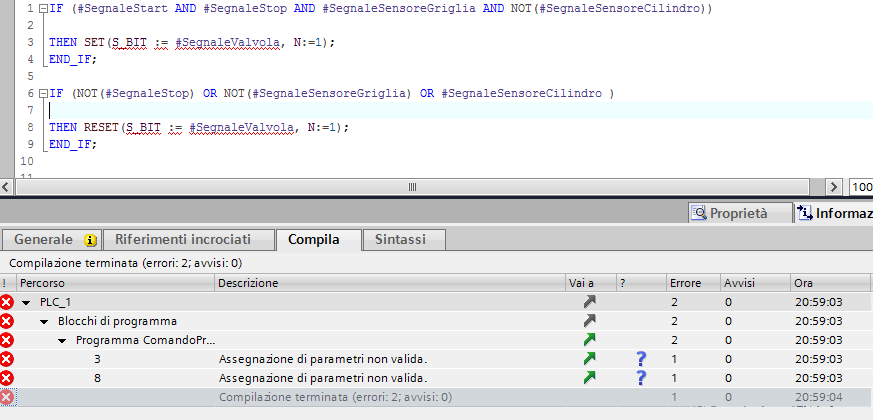The image size is (873, 420).
Task: Click the red error icon beside PLC_1
Action: [7, 302]
